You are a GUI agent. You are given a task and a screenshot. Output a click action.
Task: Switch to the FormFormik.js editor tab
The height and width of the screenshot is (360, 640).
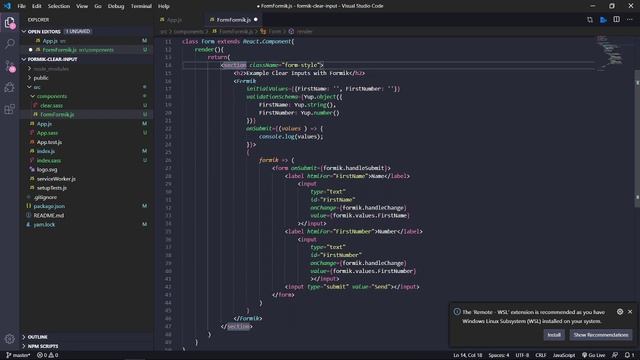[x=233, y=20]
